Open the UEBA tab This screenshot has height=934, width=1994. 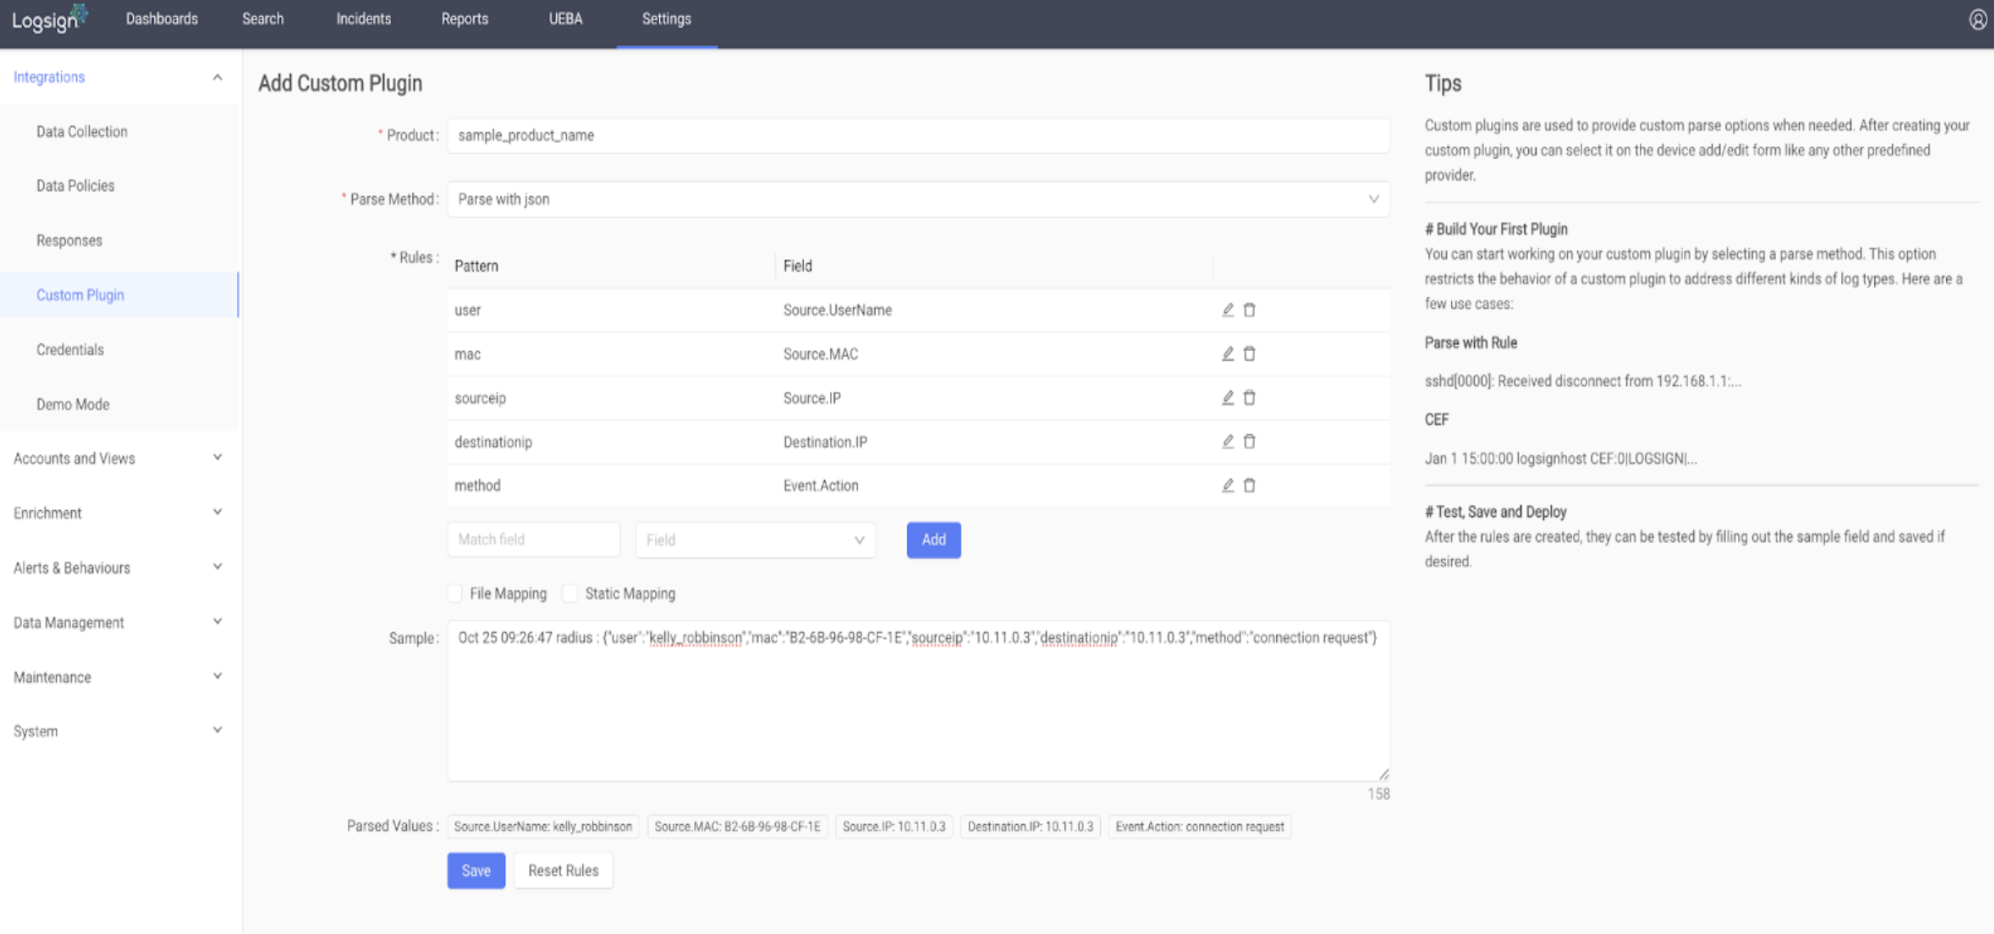pos(566,19)
